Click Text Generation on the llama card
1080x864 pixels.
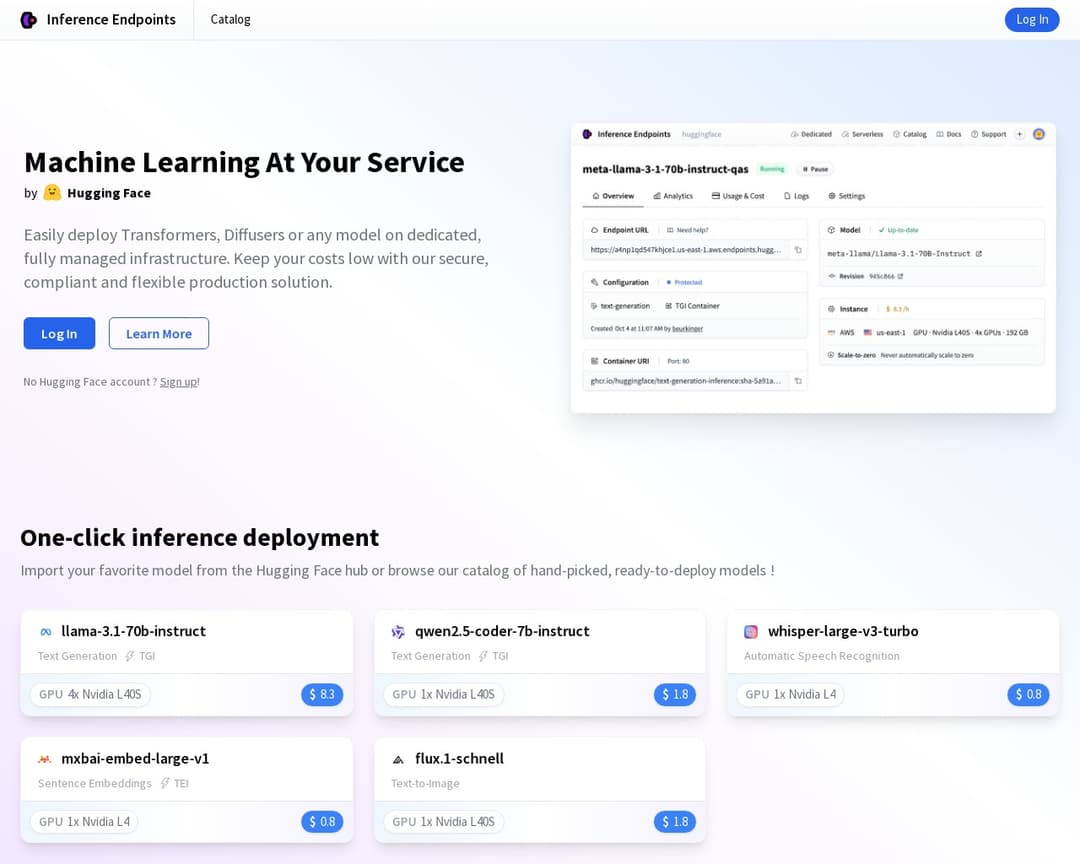point(77,656)
